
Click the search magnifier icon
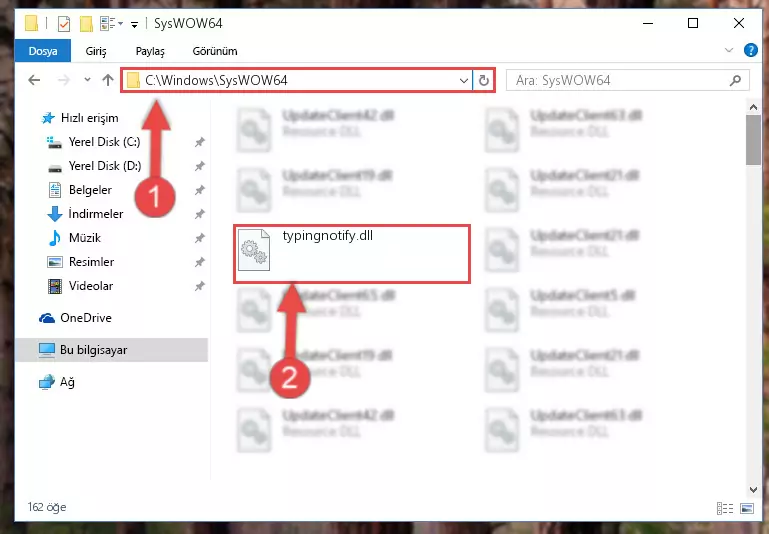pyautogui.click(x=735, y=80)
